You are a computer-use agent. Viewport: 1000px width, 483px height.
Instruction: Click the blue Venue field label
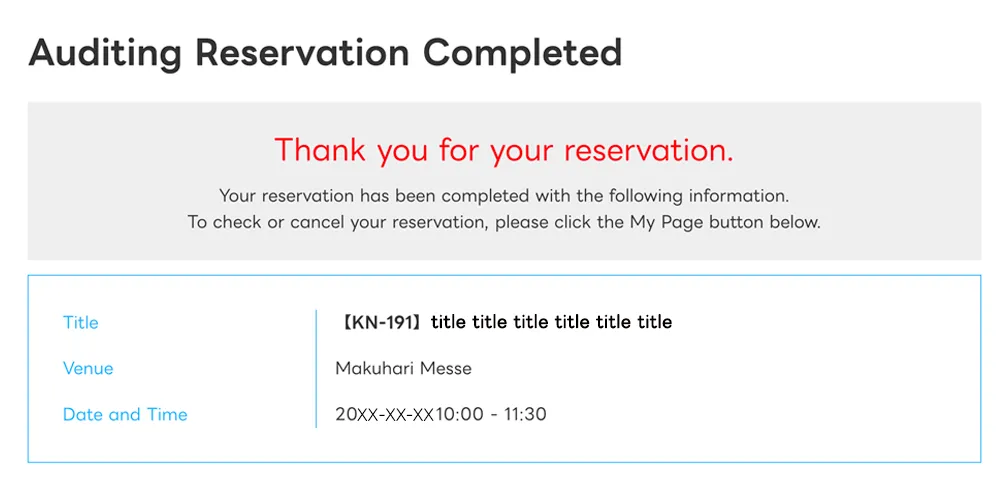tap(88, 368)
